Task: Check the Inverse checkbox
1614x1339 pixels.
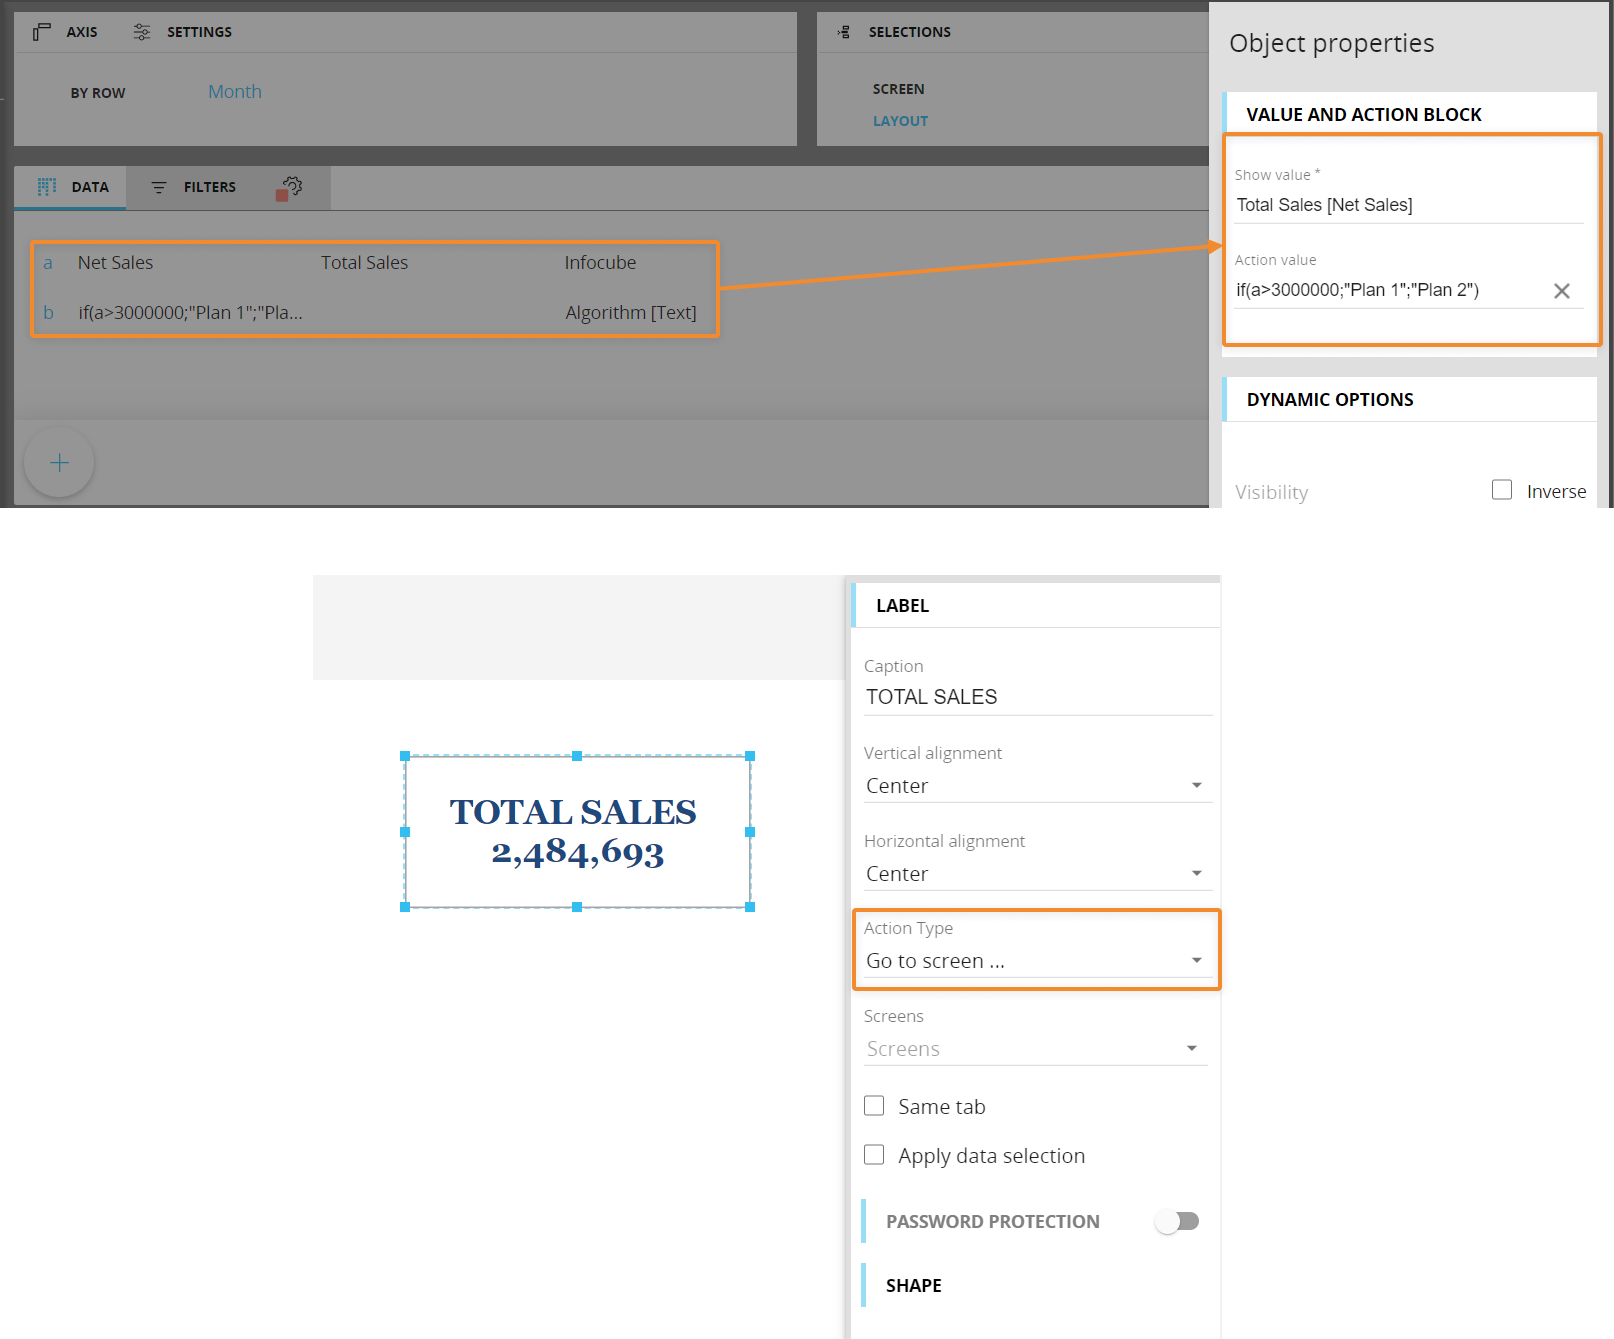Action: click(x=1501, y=490)
